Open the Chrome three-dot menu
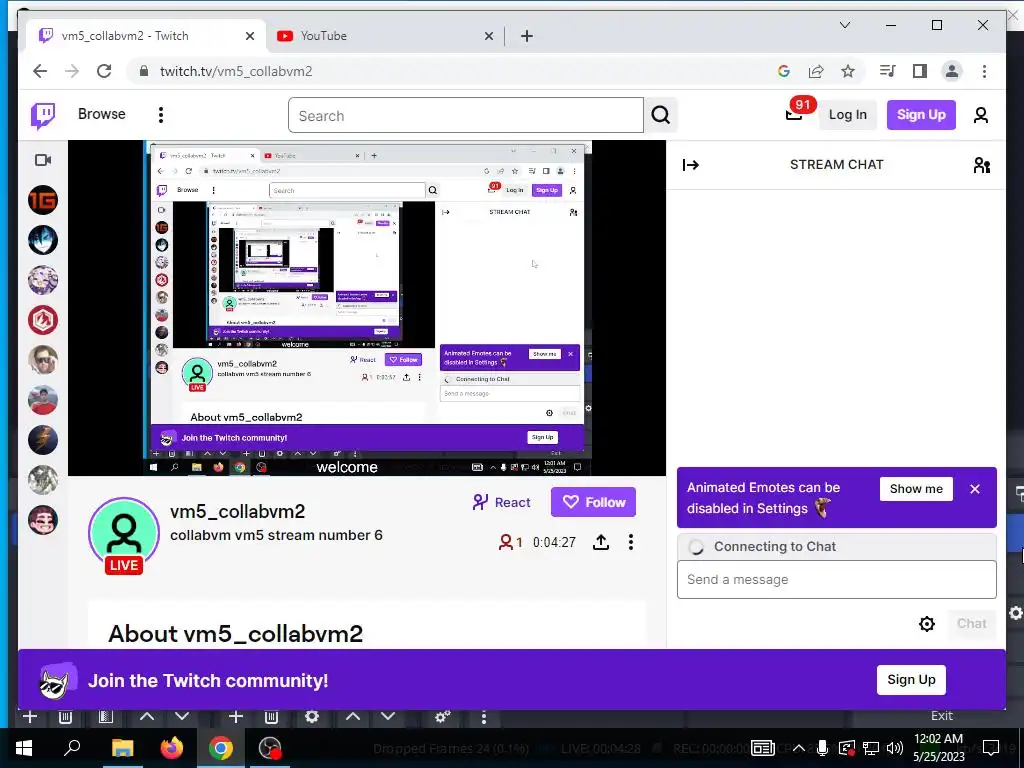This screenshot has height=768, width=1024. pos(984,71)
